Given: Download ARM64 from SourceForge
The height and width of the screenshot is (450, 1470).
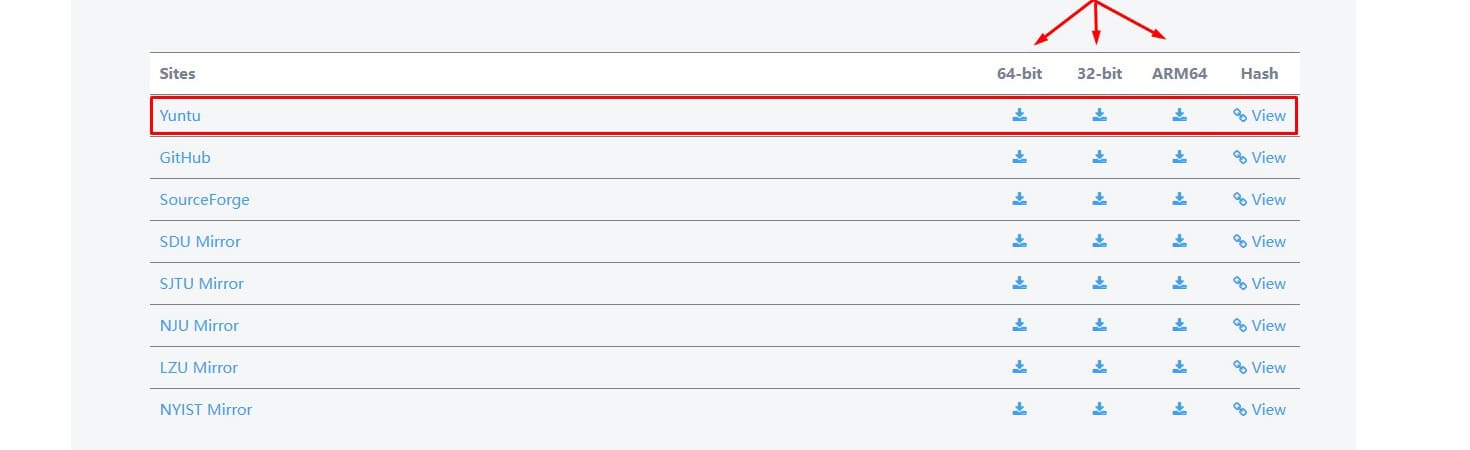Looking at the screenshot, I should [1179, 199].
